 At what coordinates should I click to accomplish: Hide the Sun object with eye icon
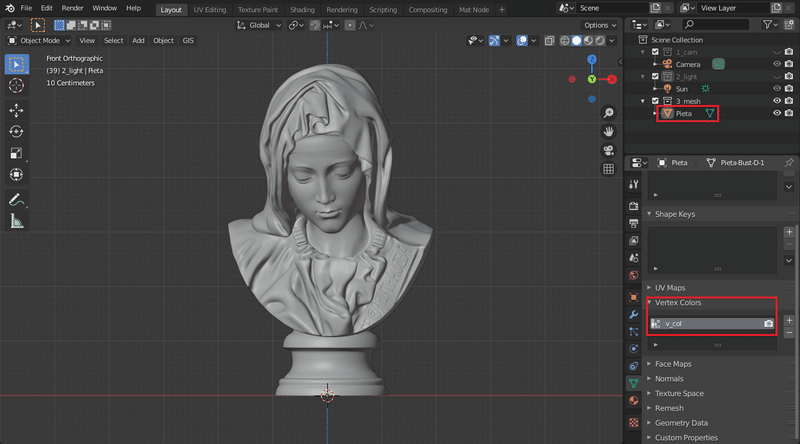pyautogui.click(x=777, y=89)
